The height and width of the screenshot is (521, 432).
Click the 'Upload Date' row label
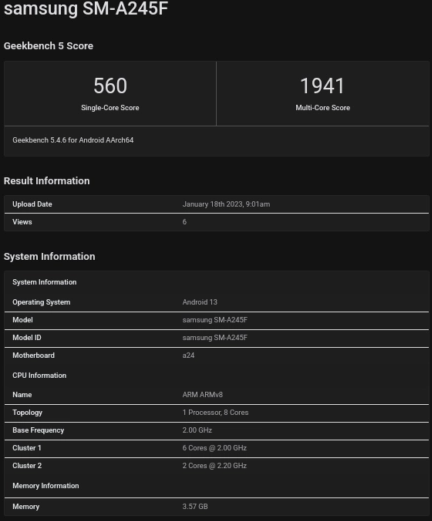click(x=32, y=204)
